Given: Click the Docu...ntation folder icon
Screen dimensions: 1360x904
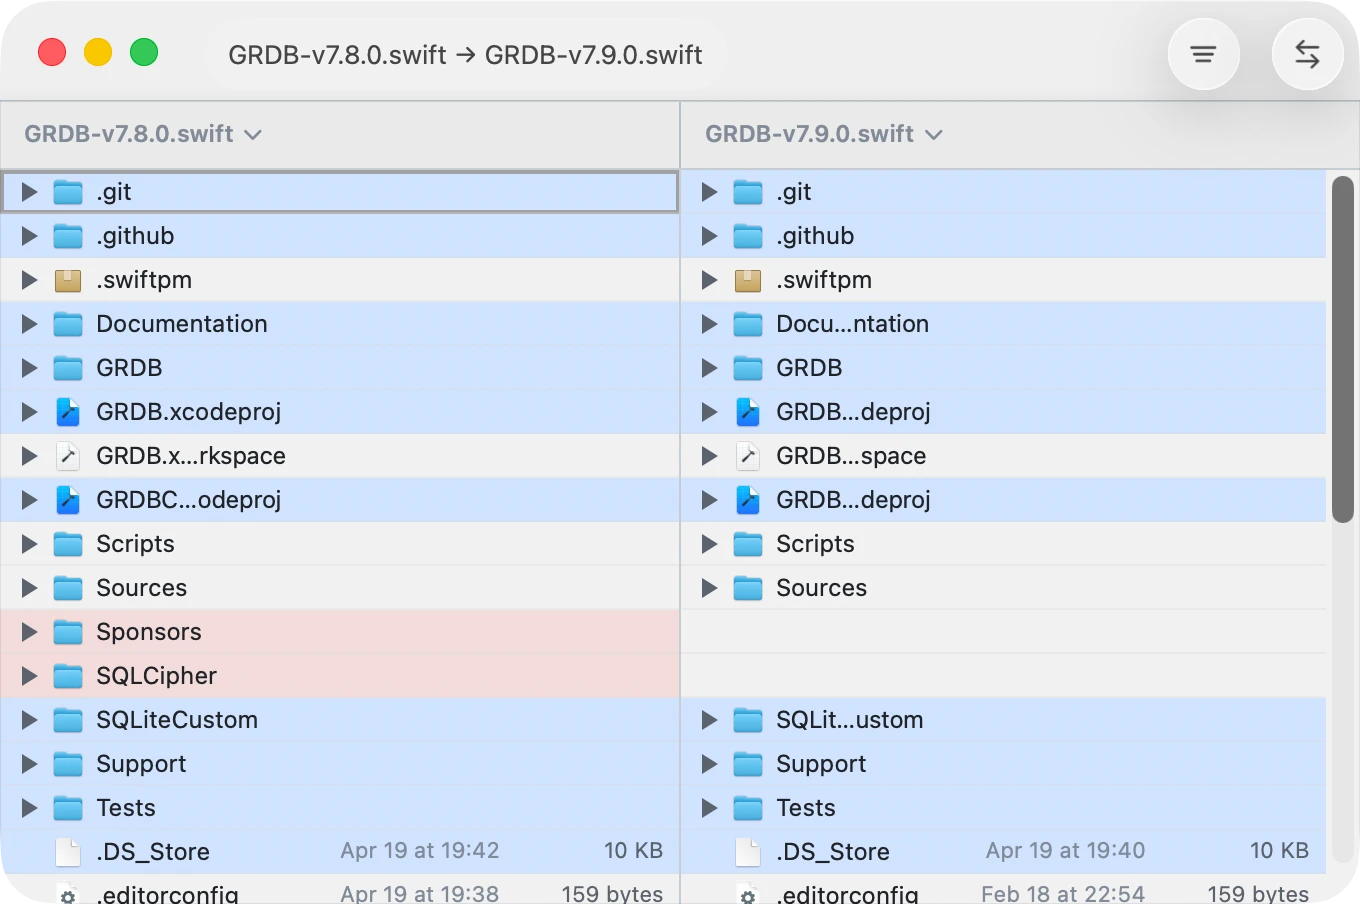Looking at the screenshot, I should click(748, 324).
